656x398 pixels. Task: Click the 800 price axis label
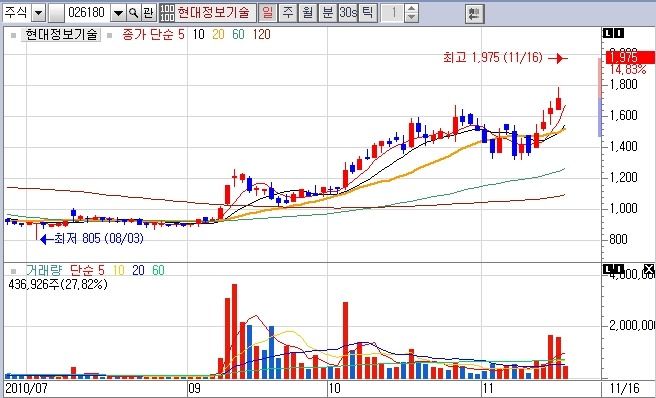tap(618, 239)
